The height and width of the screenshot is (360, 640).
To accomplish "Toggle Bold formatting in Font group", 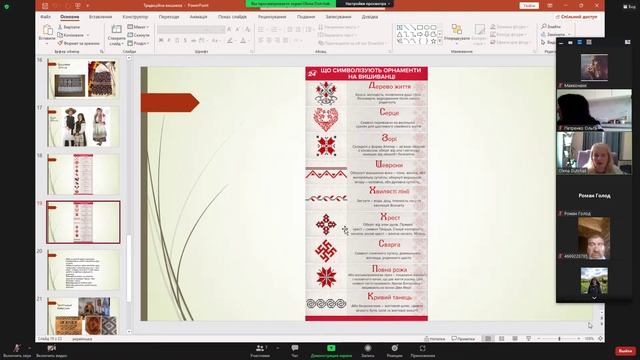I will (161, 40).
